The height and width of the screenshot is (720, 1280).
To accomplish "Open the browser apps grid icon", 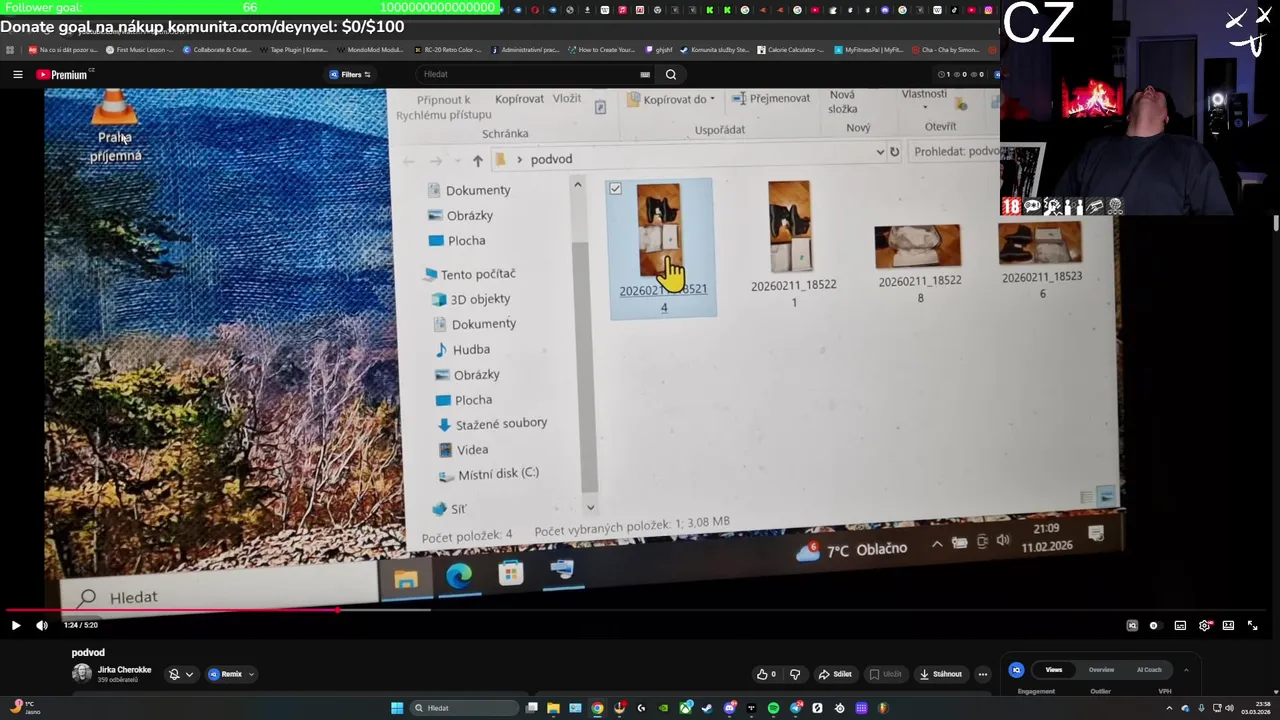I will click(x=10, y=49).
